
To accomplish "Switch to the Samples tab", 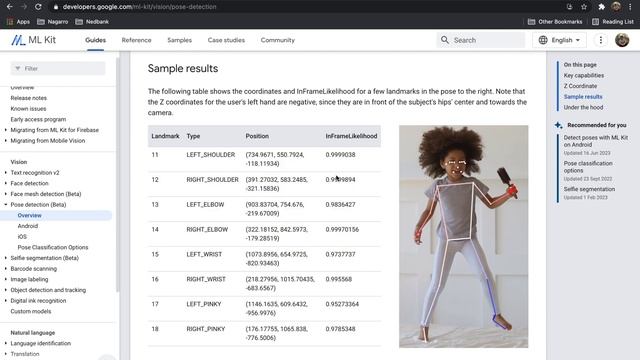I will pyautogui.click(x=180, y=40).
